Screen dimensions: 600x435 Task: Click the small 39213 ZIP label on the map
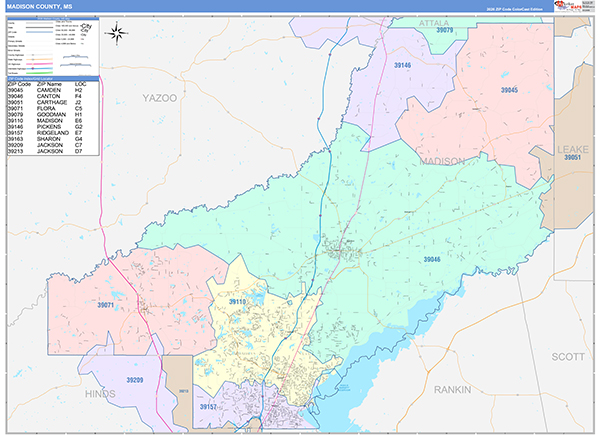[x=183, y=391]
